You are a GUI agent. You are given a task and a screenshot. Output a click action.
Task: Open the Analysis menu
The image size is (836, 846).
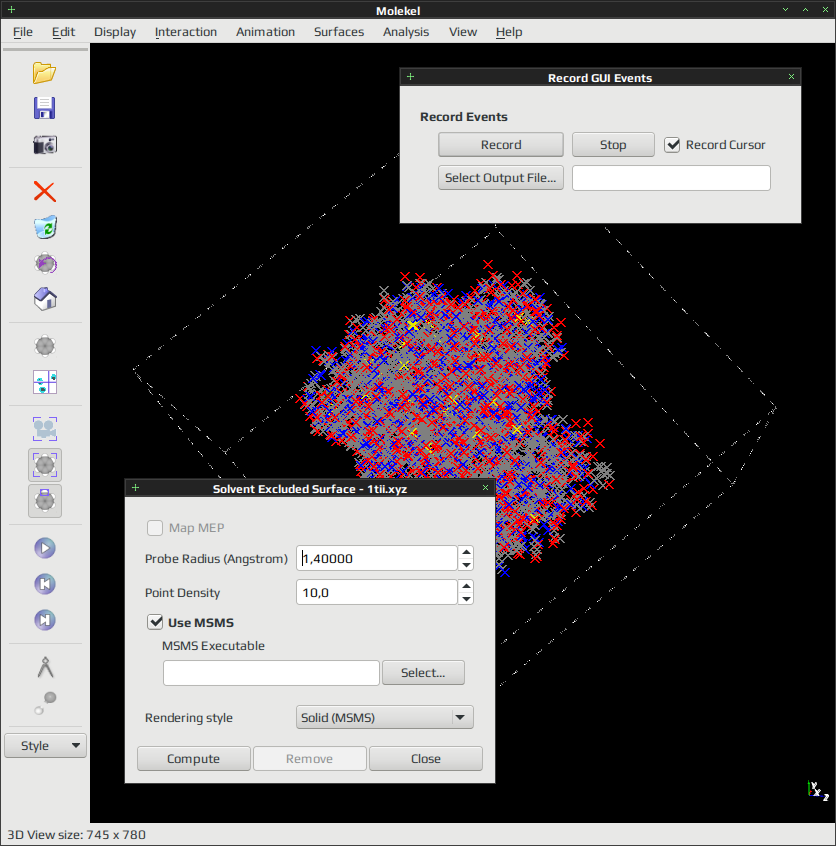point(406,32)
